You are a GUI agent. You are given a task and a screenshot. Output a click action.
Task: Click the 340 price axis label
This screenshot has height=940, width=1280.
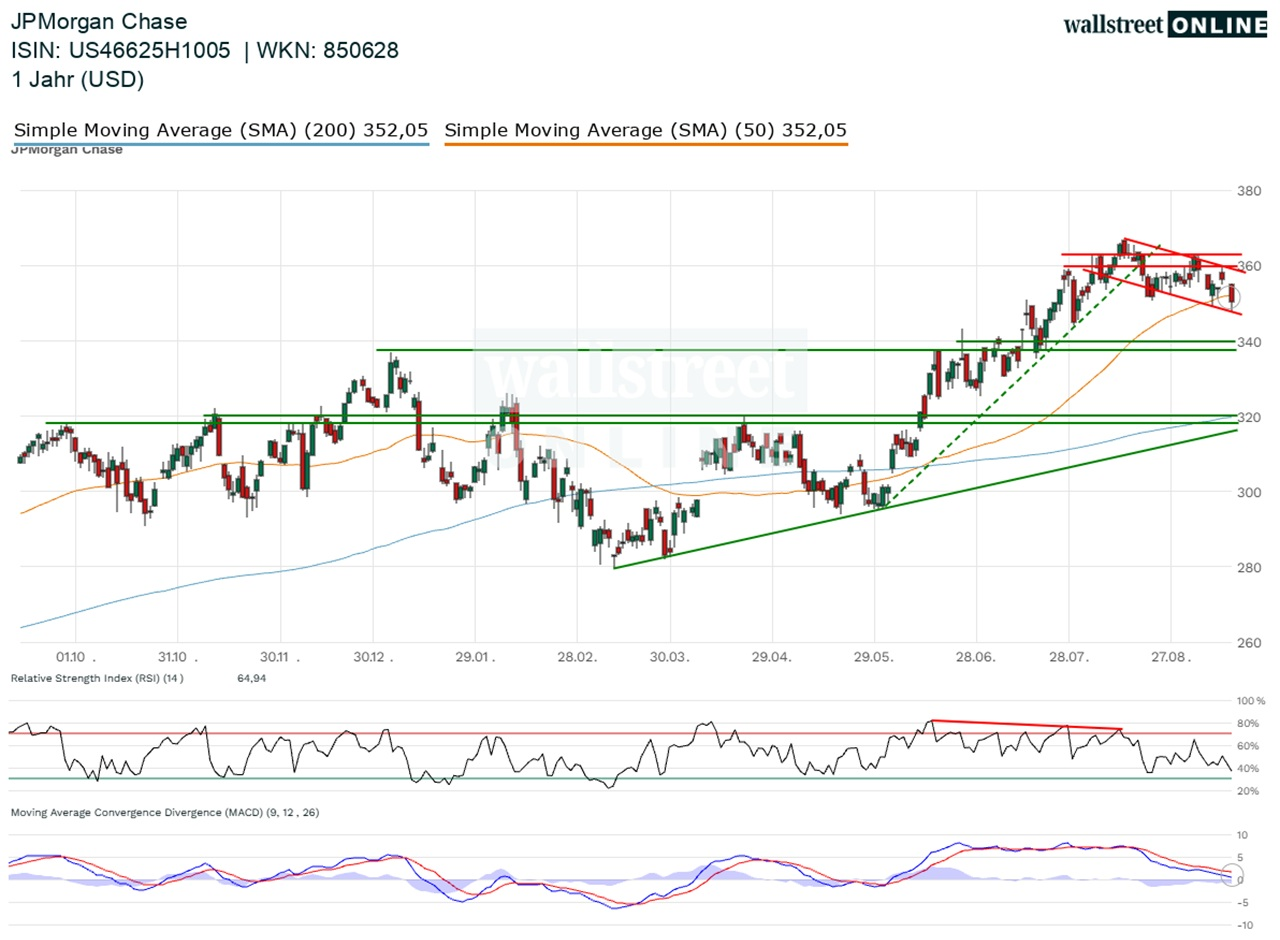point(1251,342)
